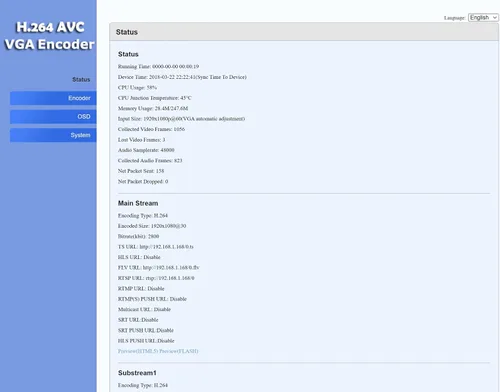Click the Input Size status line

181,119
